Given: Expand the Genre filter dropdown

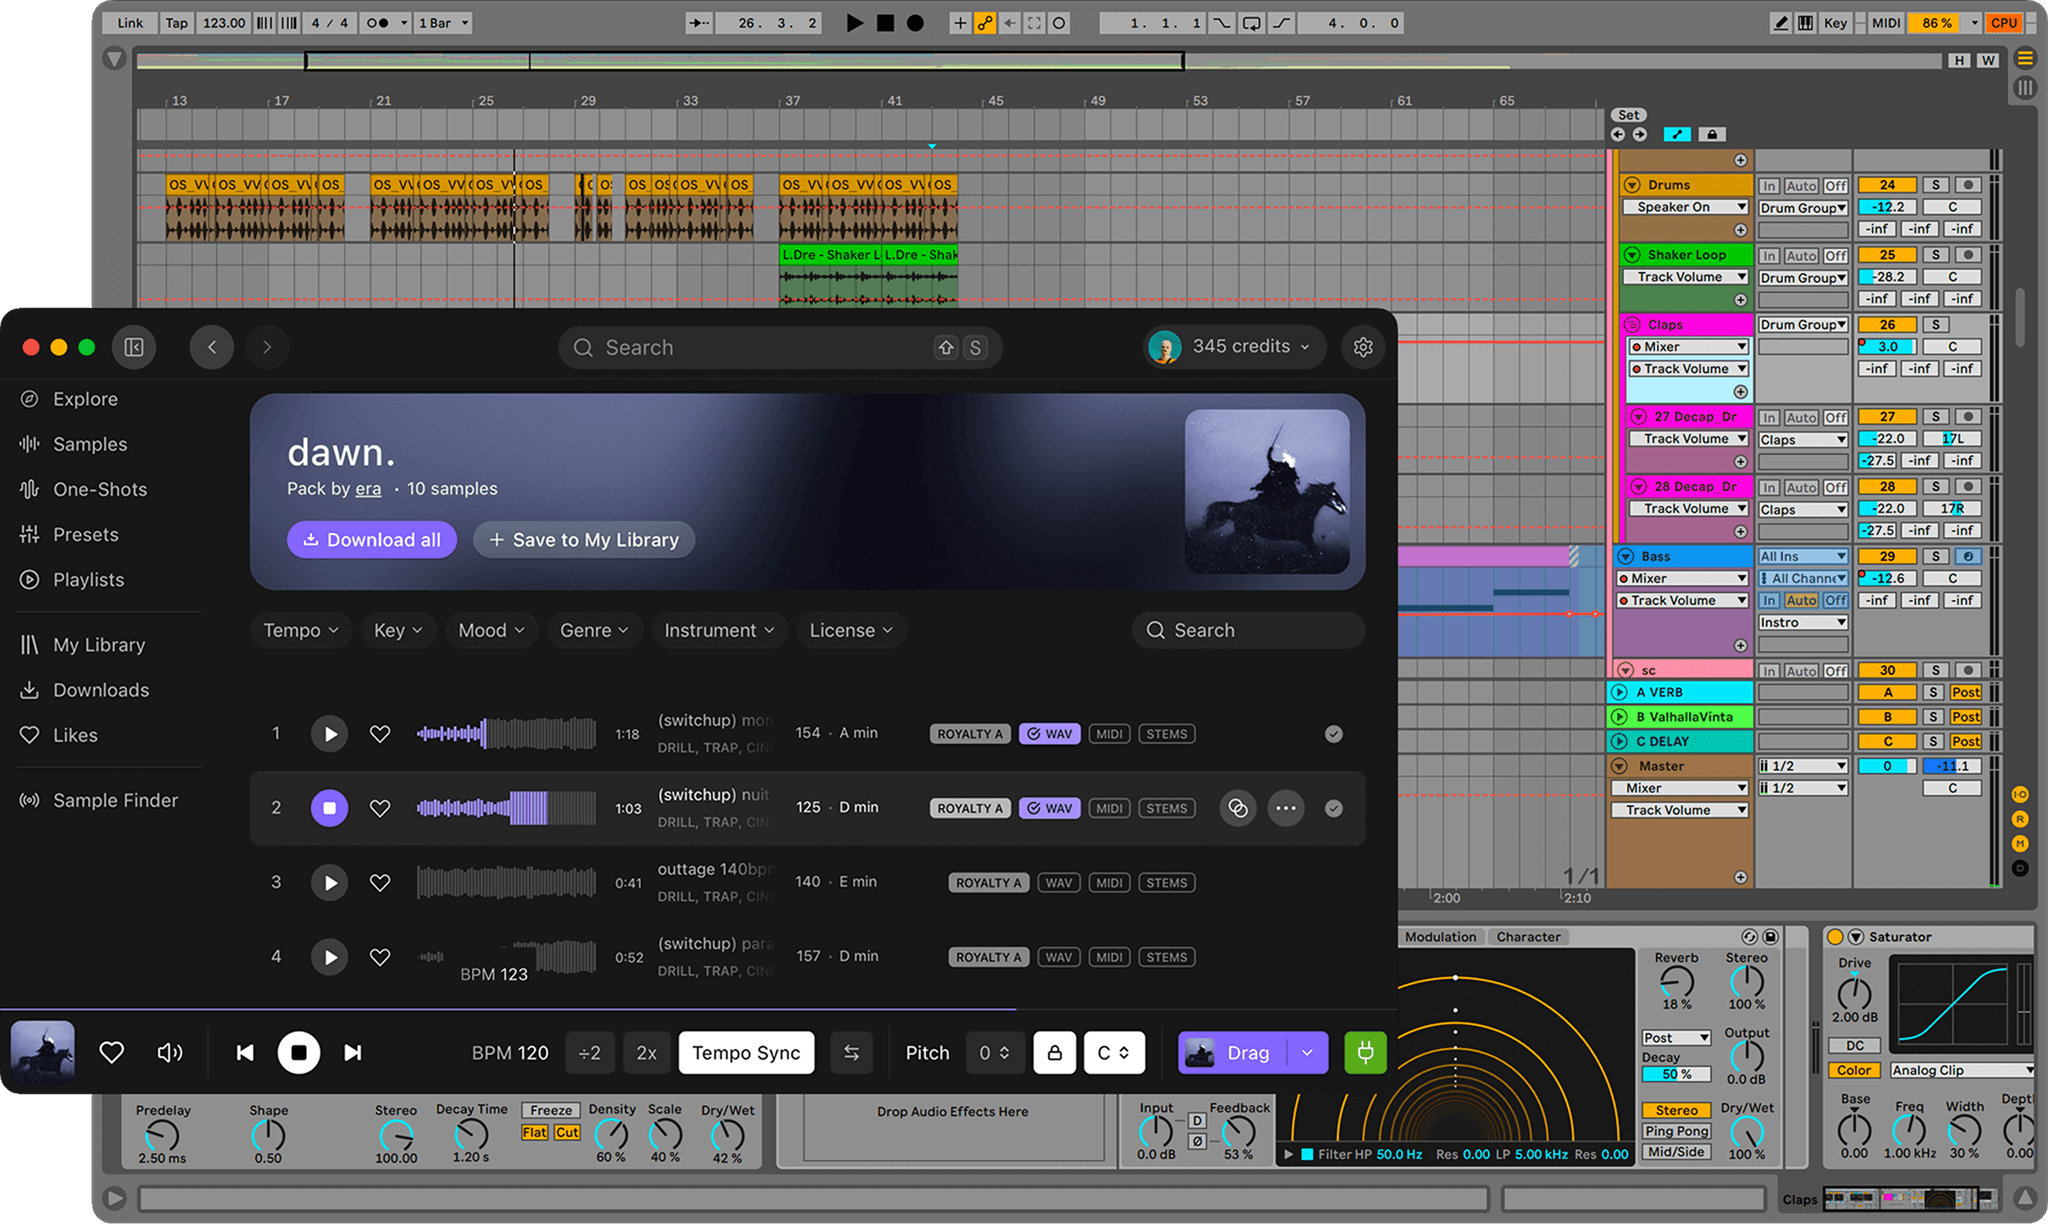Looking at the screenshot, I should click(594, 630).
